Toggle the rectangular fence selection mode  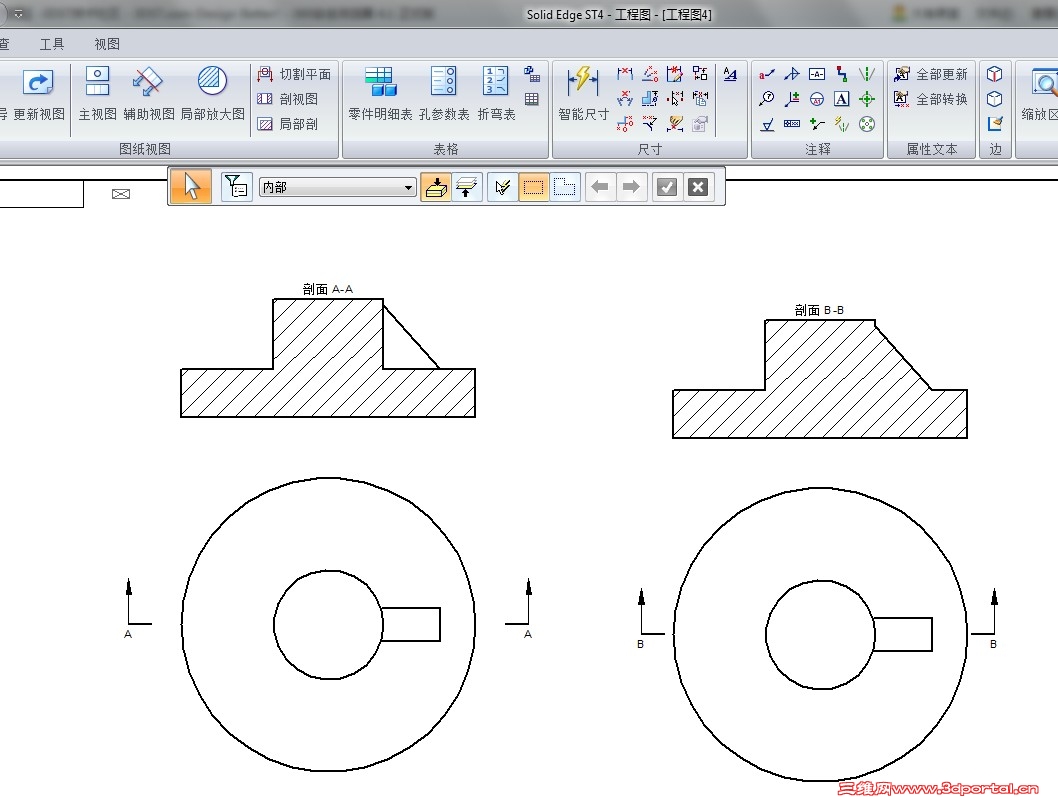tap(533, 187)
